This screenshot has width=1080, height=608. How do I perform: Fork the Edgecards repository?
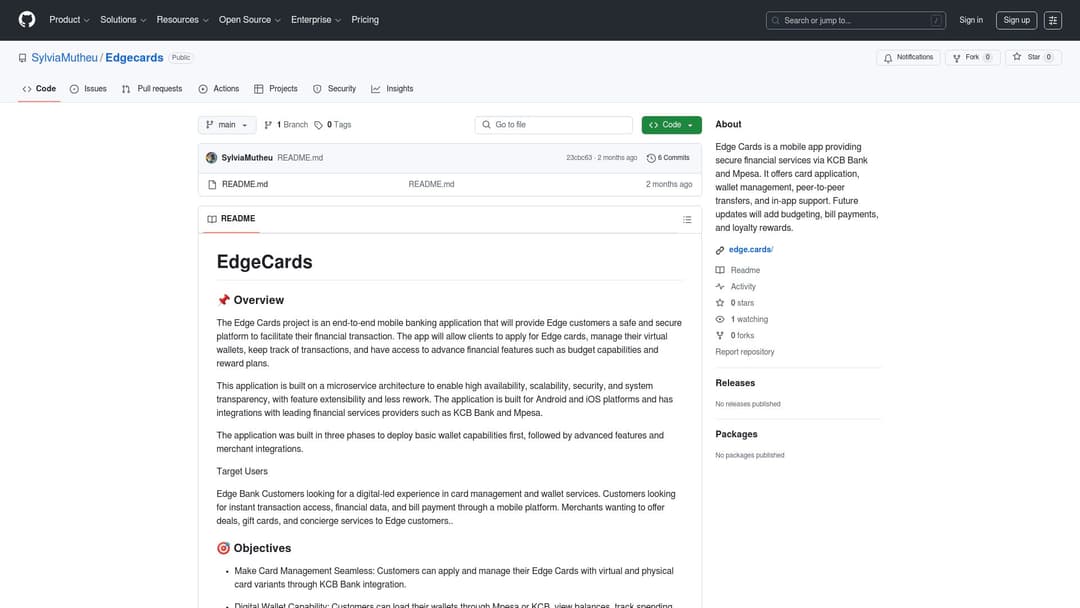pos(973,58)
